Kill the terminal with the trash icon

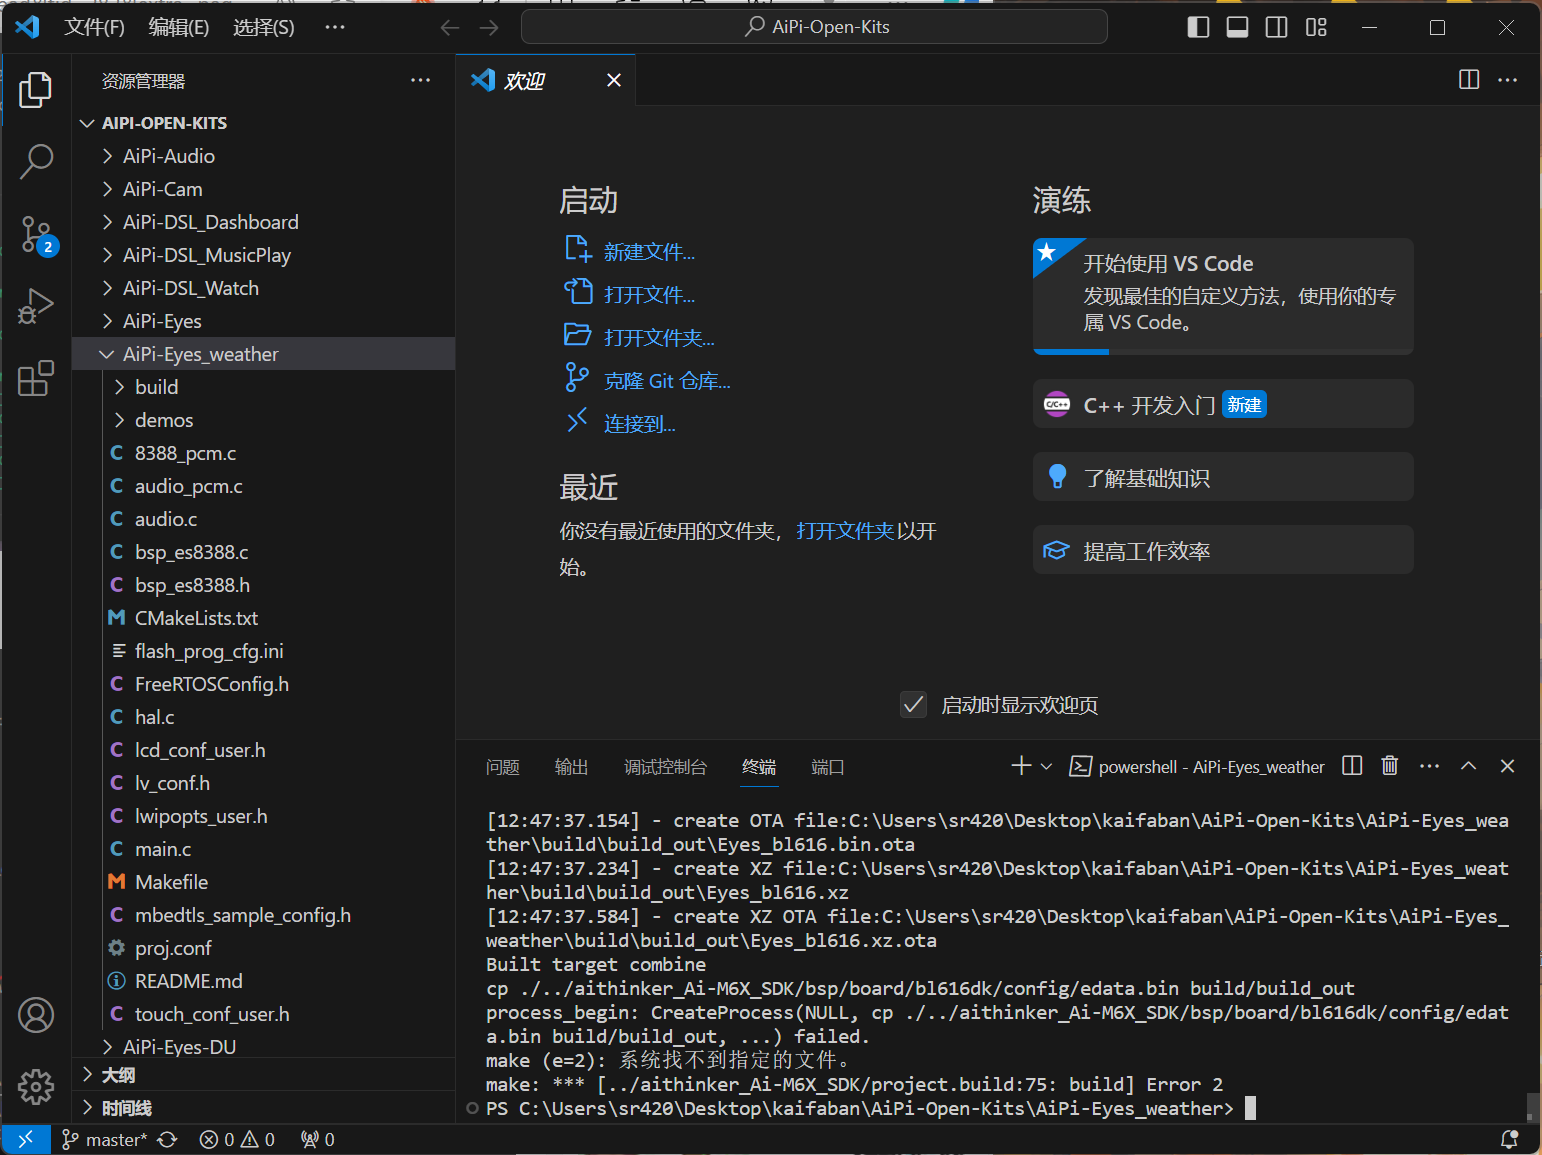[x=1390, y=766]
